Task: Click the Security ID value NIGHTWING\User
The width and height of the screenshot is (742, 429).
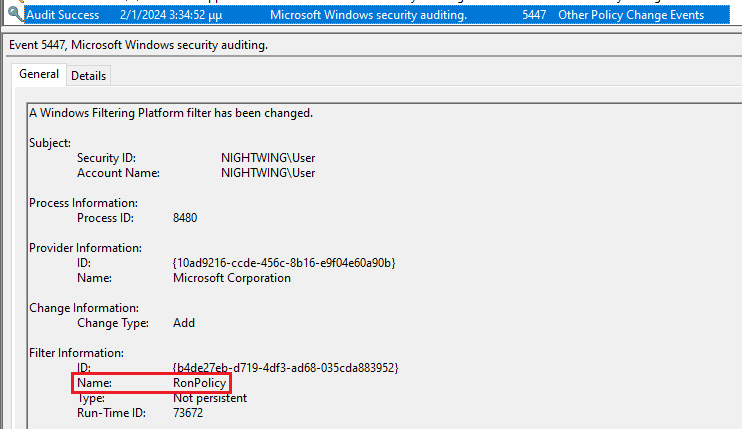Action: pos(268,158)
